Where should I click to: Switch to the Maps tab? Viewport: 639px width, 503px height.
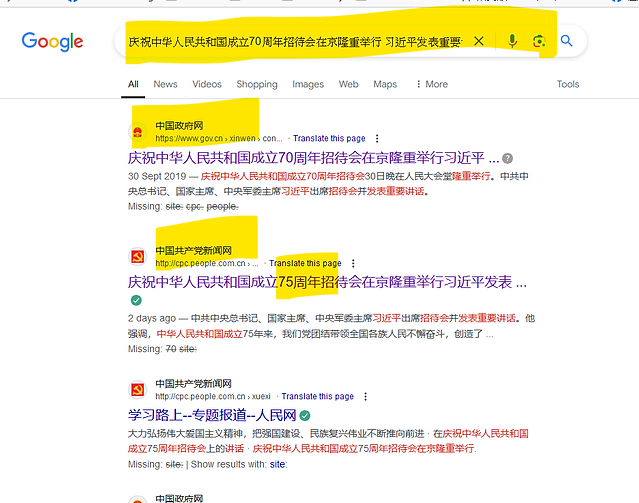(x=385, y=84)
